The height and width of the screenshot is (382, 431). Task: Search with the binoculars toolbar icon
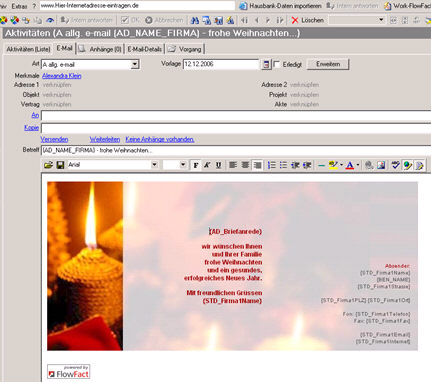click(x=195, y=20)
